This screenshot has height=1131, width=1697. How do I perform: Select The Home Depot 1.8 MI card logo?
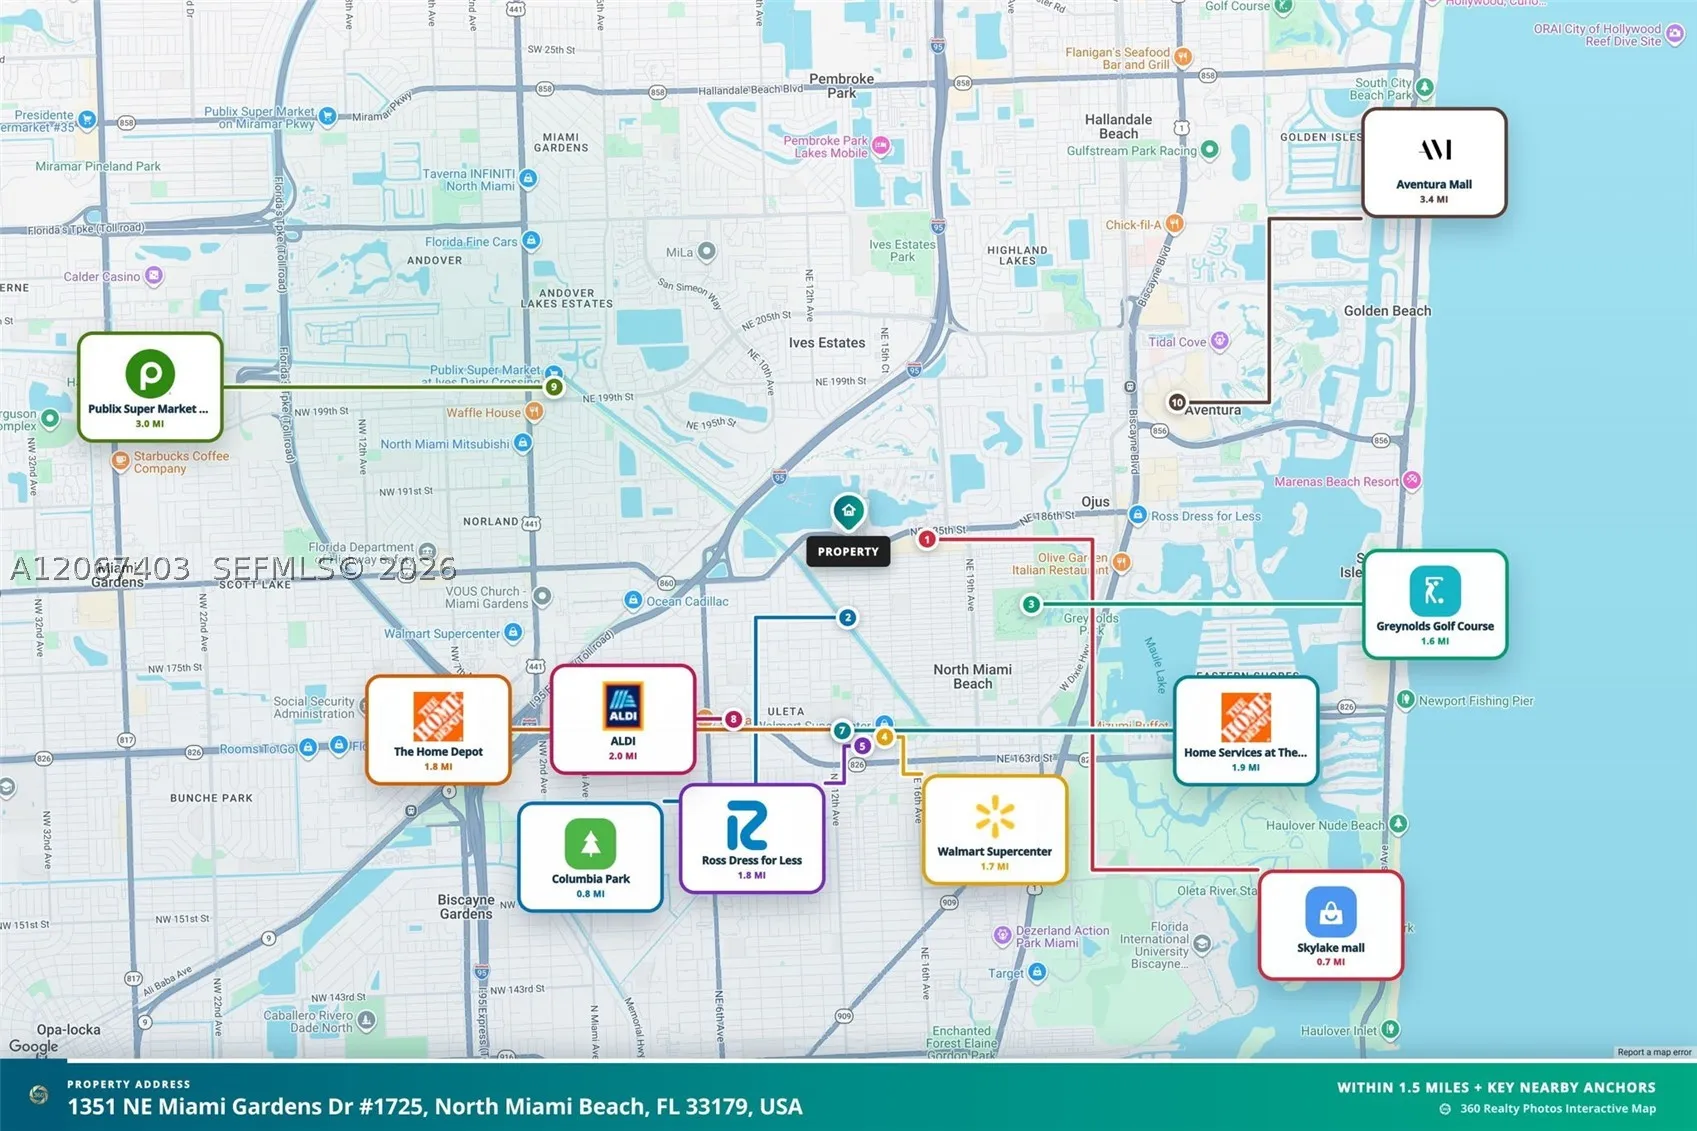coord(438,716)
